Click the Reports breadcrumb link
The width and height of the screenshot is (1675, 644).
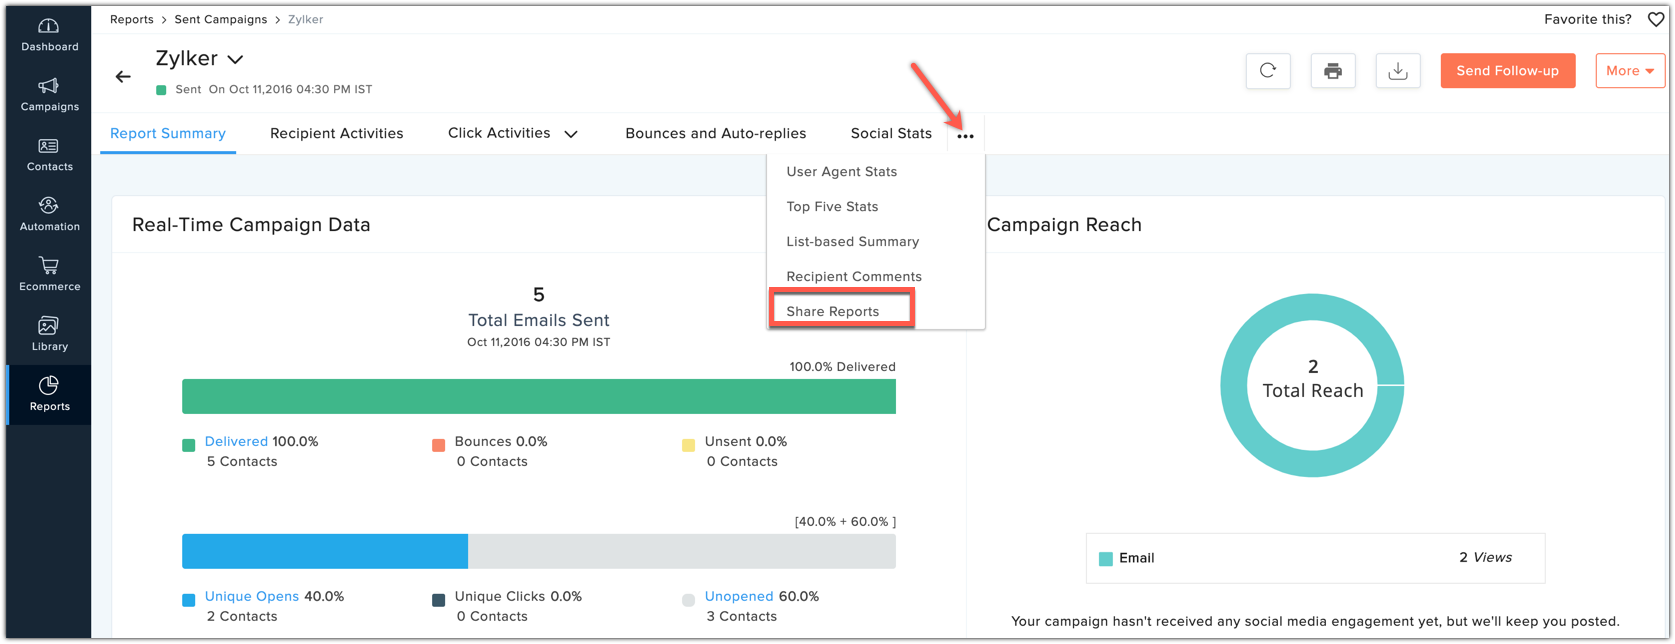(x=132, y=19)
